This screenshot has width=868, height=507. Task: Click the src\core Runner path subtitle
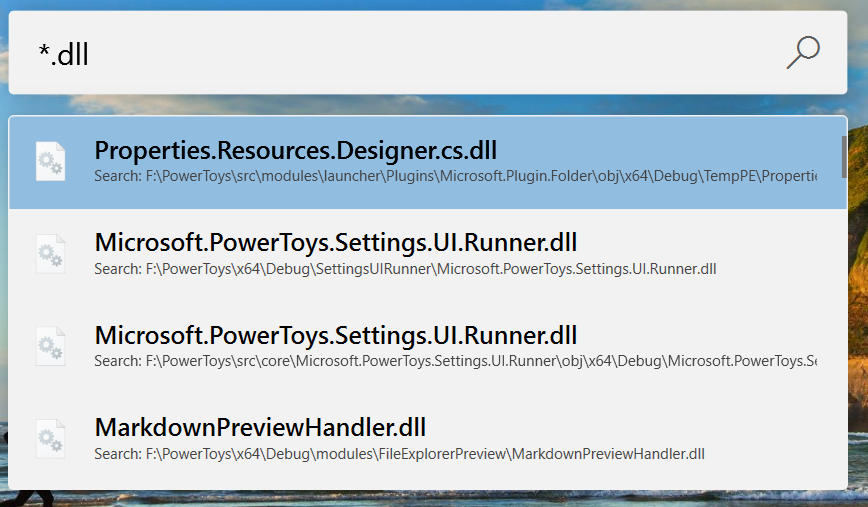455,361
